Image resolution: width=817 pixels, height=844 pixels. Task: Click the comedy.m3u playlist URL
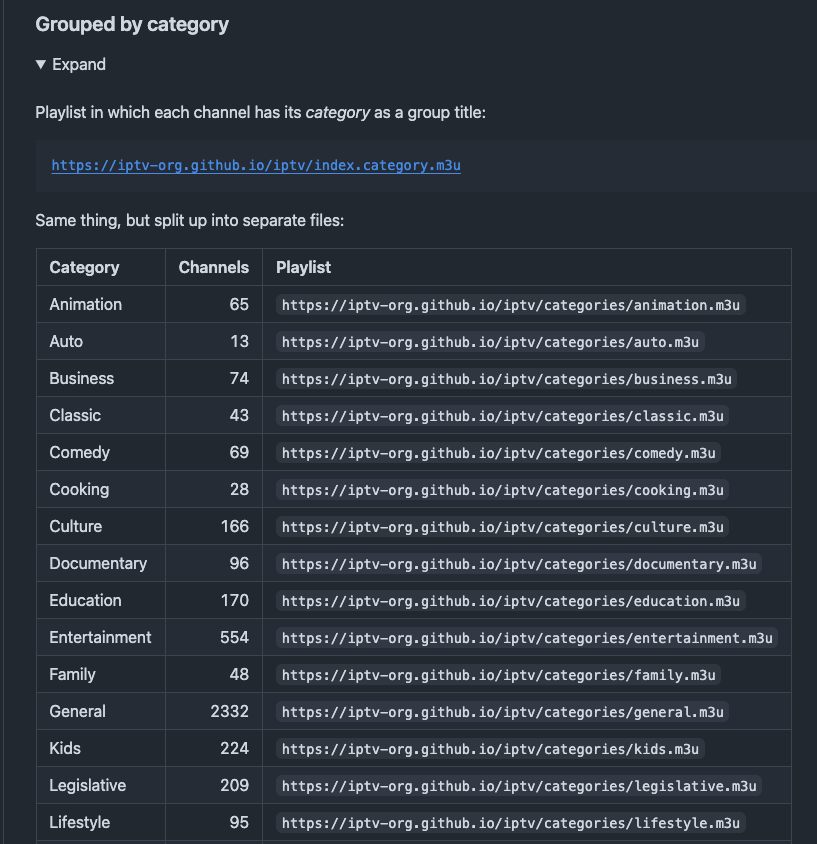coord(498,453)
